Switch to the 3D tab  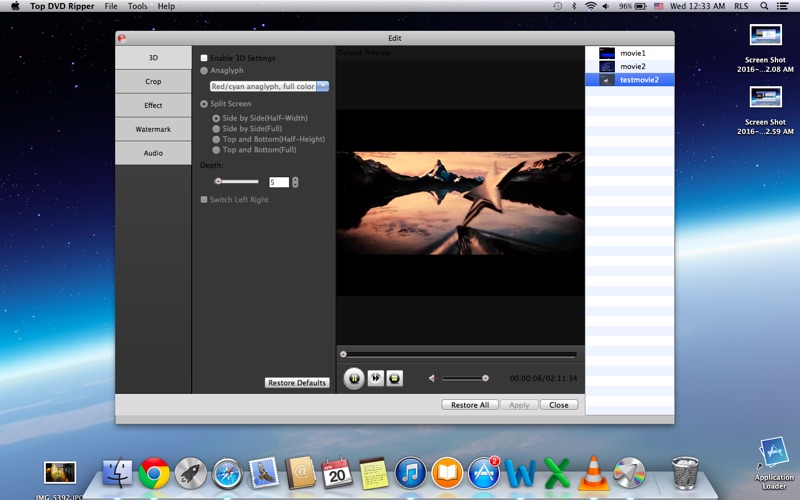[153, 58]
